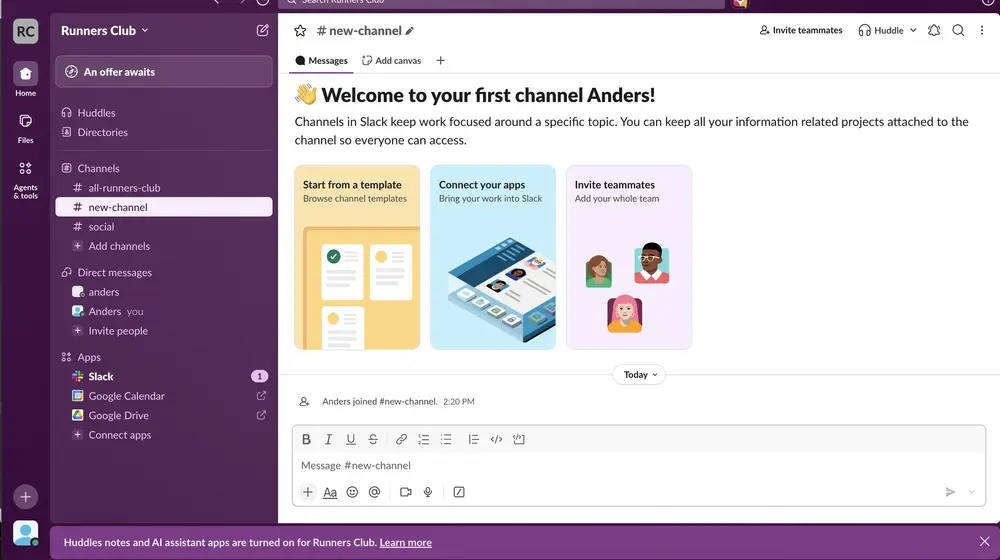Viewport: 1000px width, 560px height.
Task: Attach a file with plus button
Action: point(307,492)
